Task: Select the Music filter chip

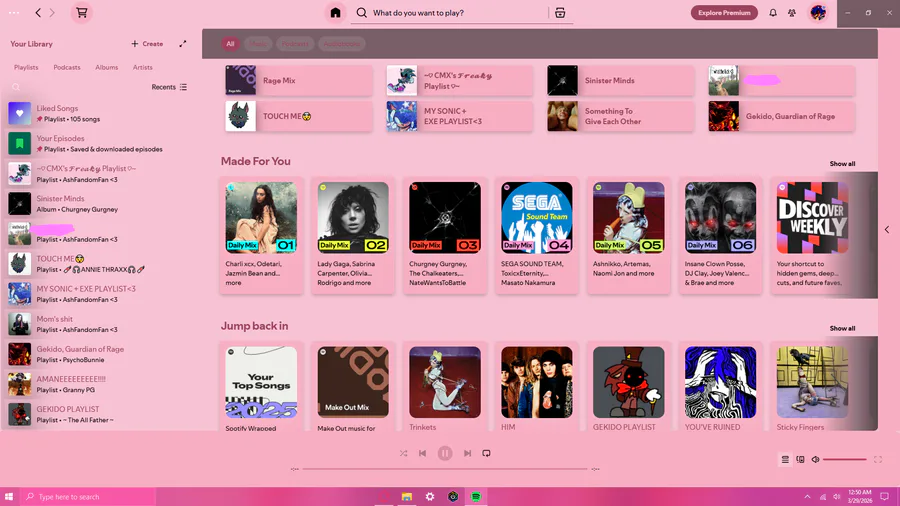Action: tap(258, 44)
